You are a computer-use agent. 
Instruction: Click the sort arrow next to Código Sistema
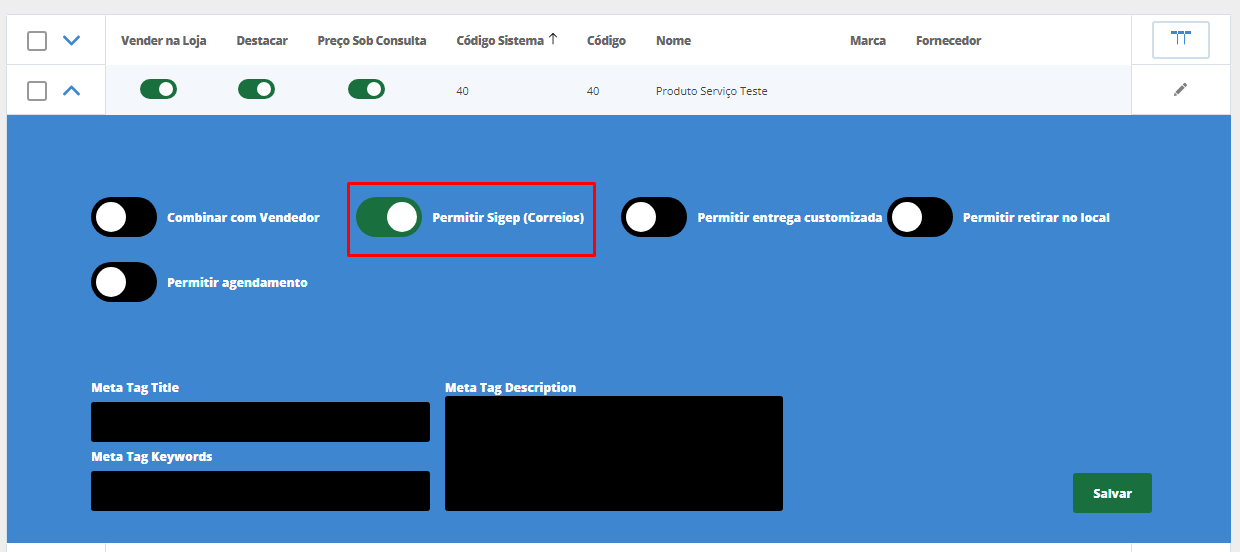click(x=553, y=40)
